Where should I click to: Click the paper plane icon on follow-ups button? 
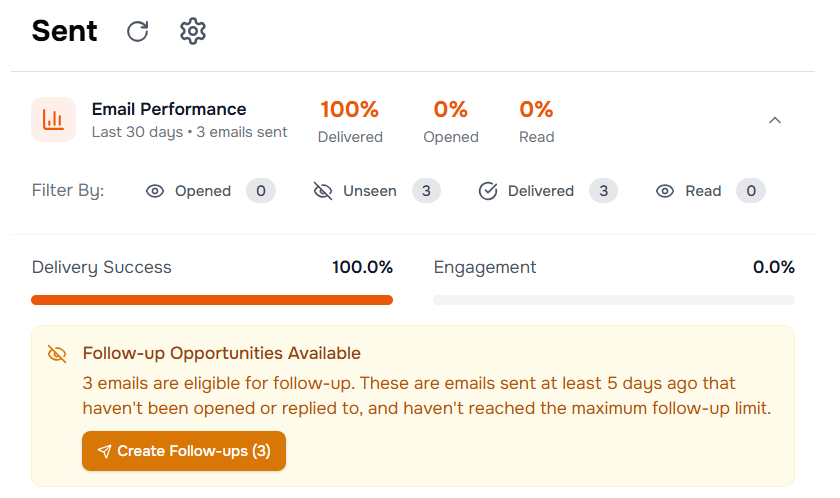(x=104, y=451)
